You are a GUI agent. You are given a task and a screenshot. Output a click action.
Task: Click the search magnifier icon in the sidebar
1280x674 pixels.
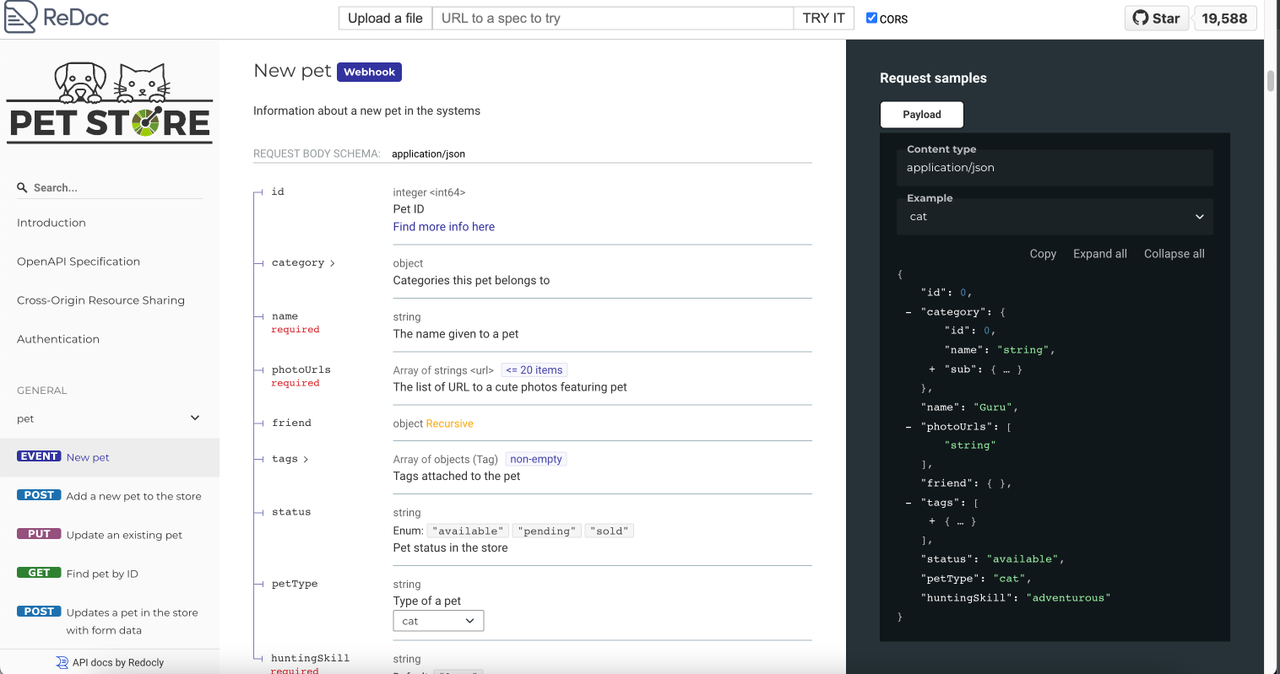21,187
